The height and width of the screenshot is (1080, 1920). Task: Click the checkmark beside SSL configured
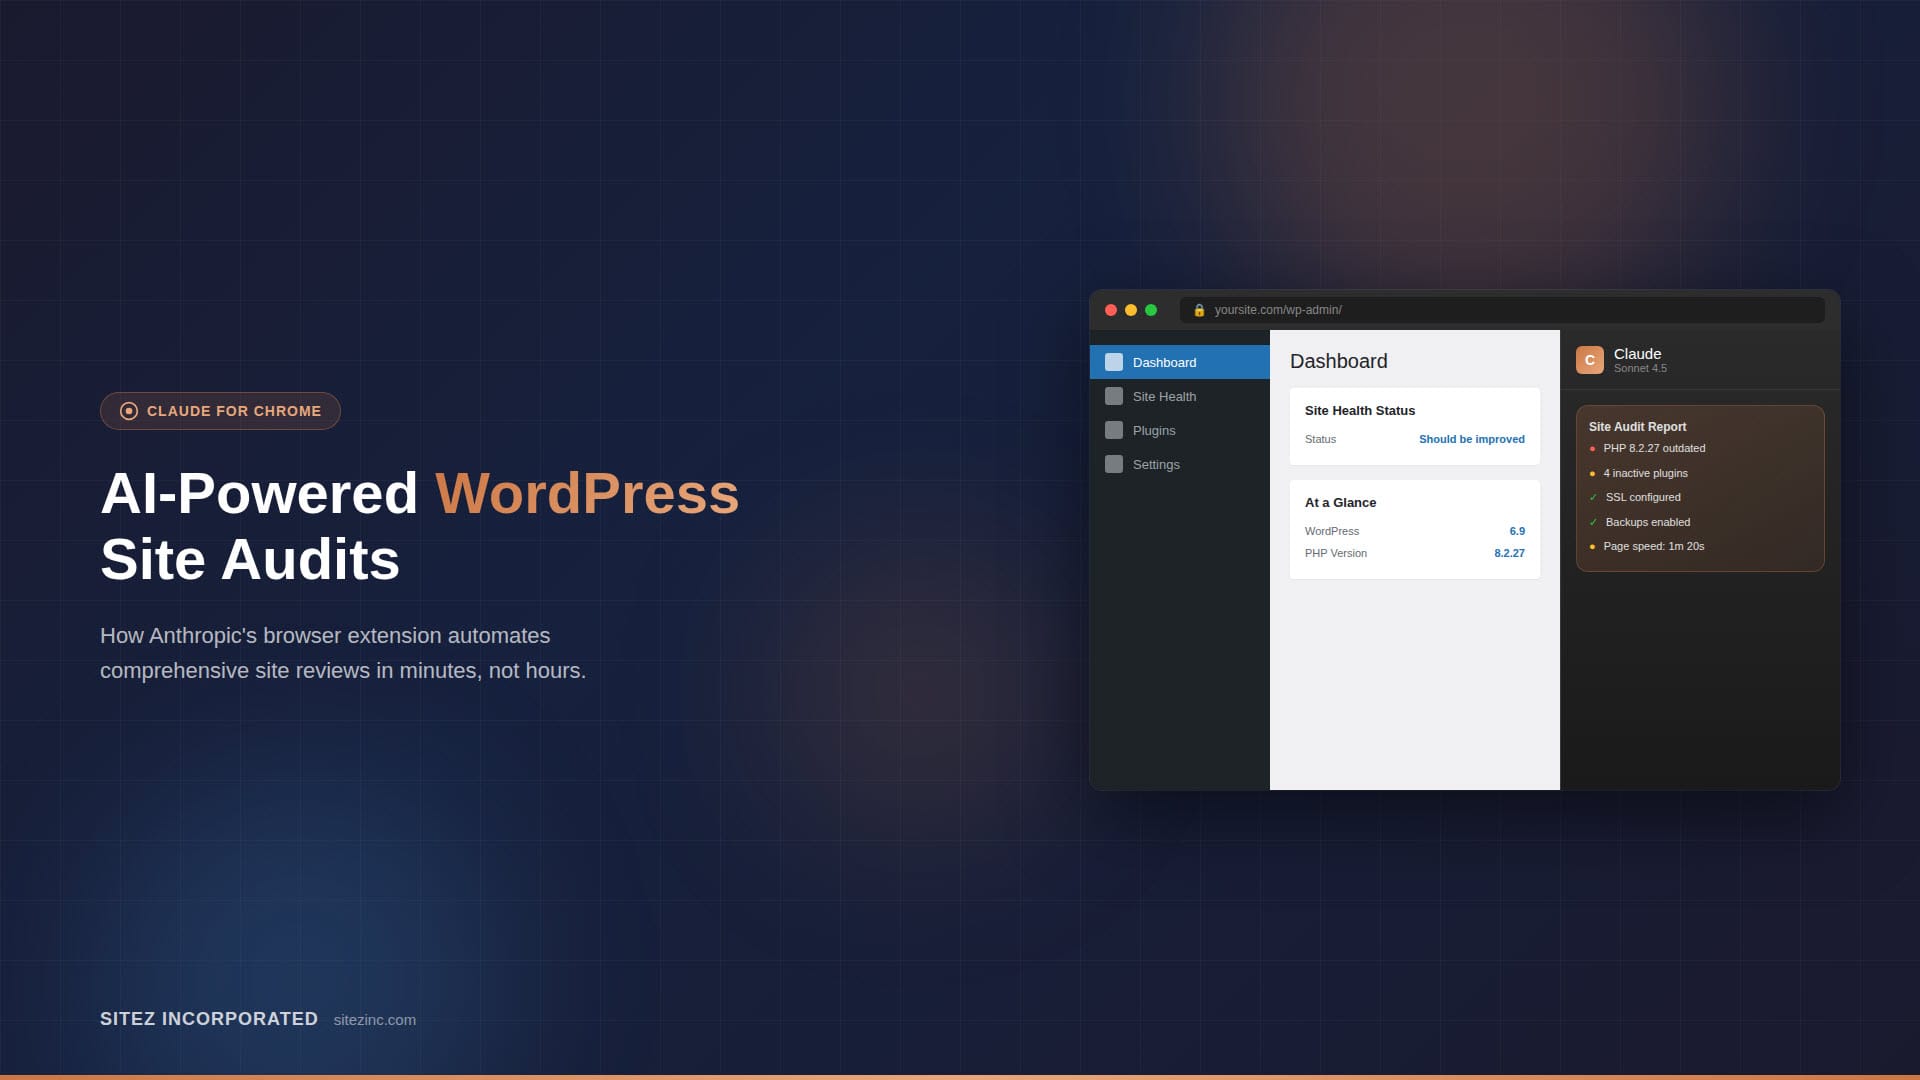pyautogui.click(x=1593, y=497)
